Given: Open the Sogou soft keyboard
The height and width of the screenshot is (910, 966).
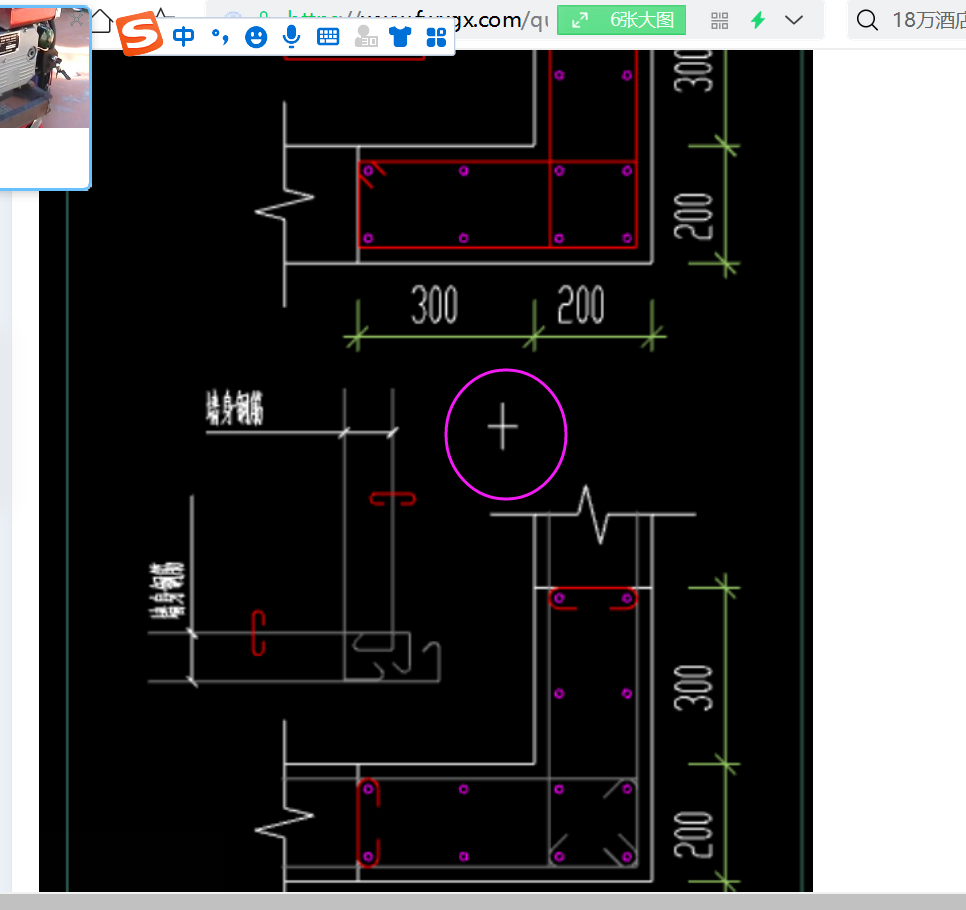Looking at the screenshot, I should 328,37.
